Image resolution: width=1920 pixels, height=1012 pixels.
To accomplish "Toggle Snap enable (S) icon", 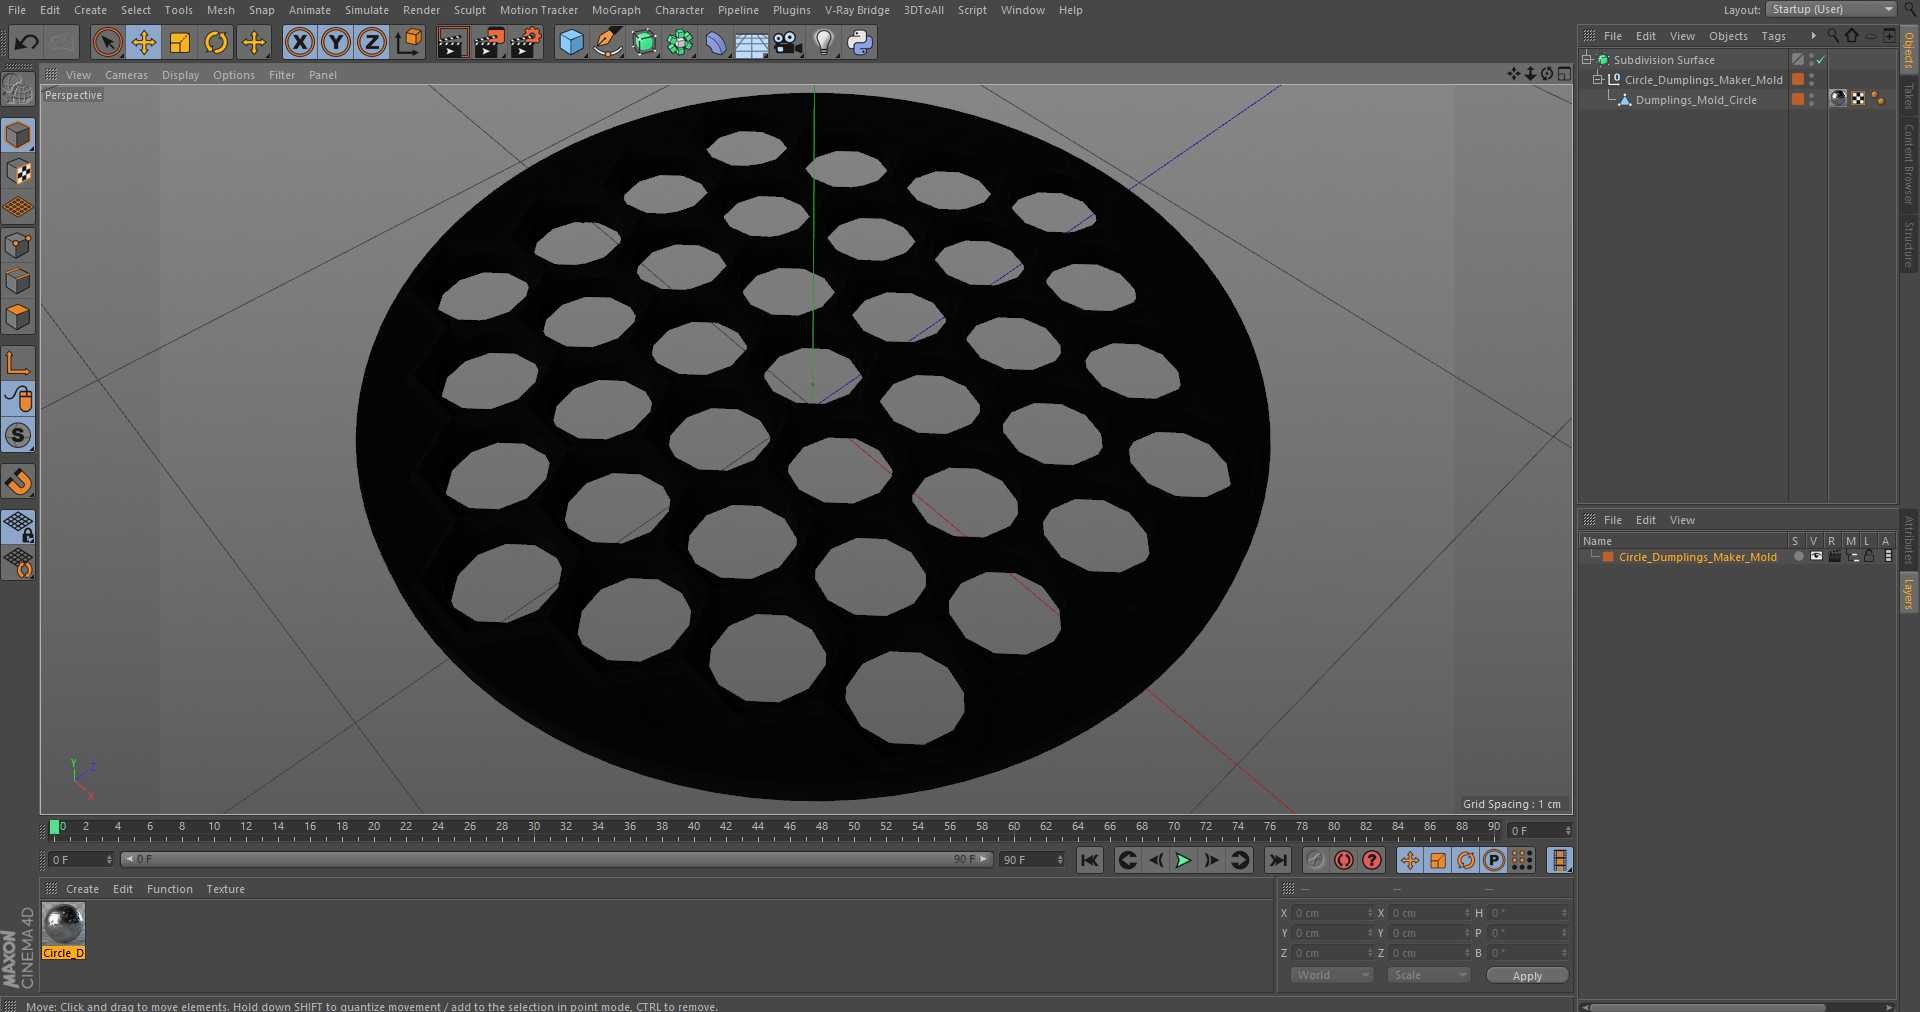I will point(18,435).
